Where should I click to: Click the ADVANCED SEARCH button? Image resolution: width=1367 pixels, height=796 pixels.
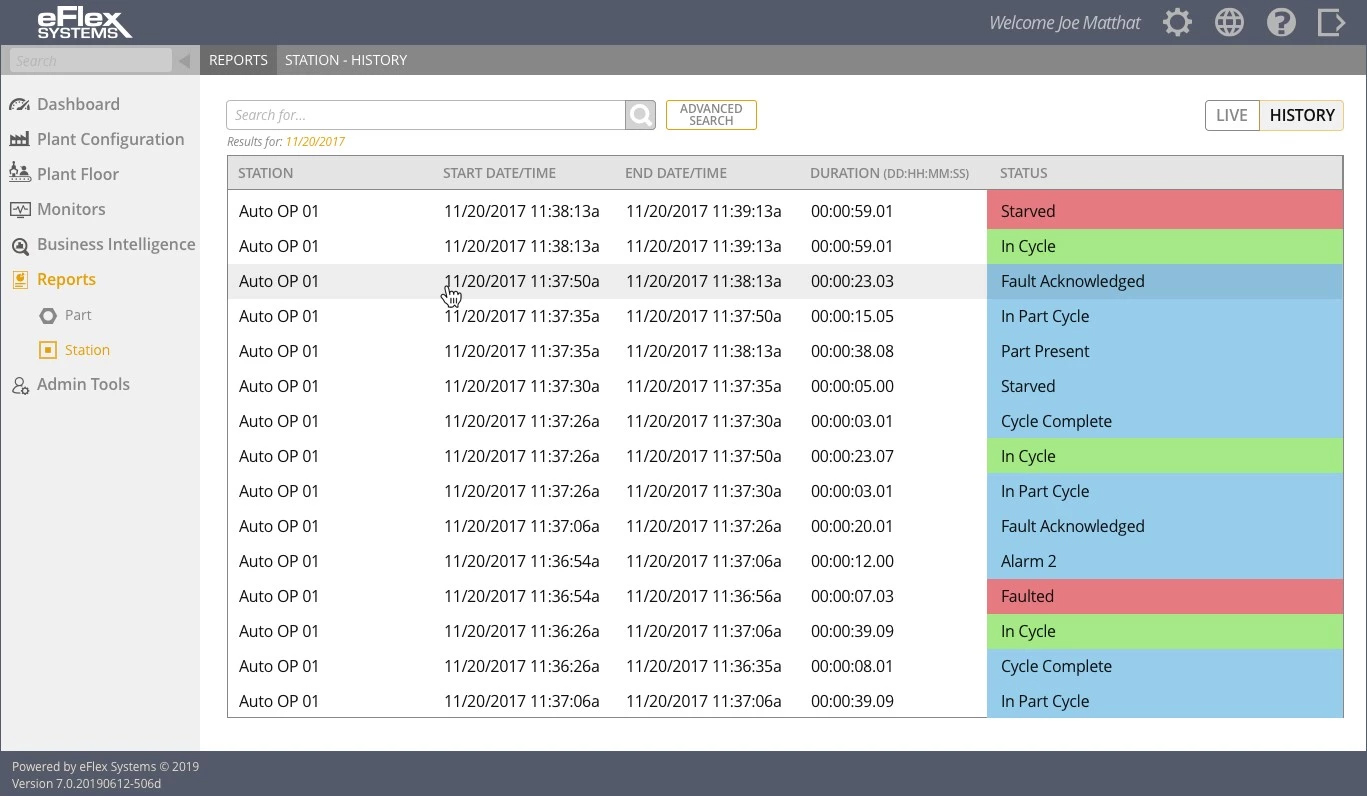711,115
